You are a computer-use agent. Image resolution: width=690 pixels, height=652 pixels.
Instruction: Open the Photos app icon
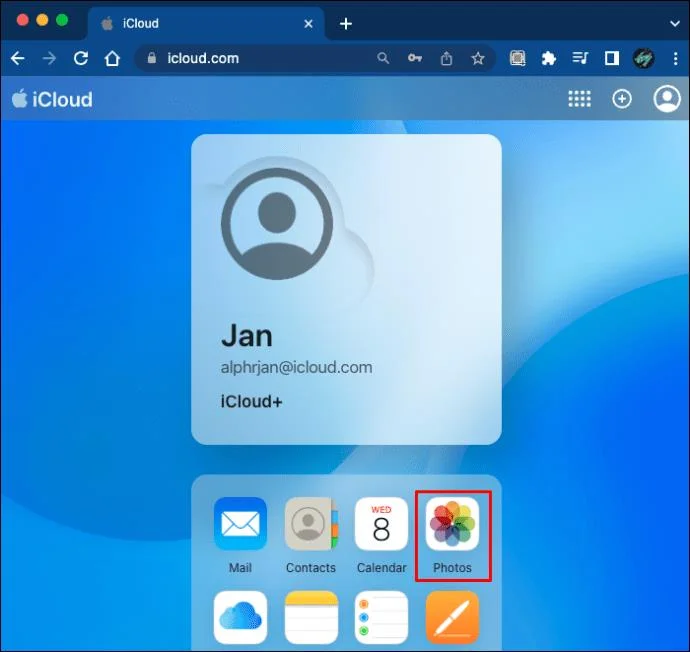coord(452,524)
